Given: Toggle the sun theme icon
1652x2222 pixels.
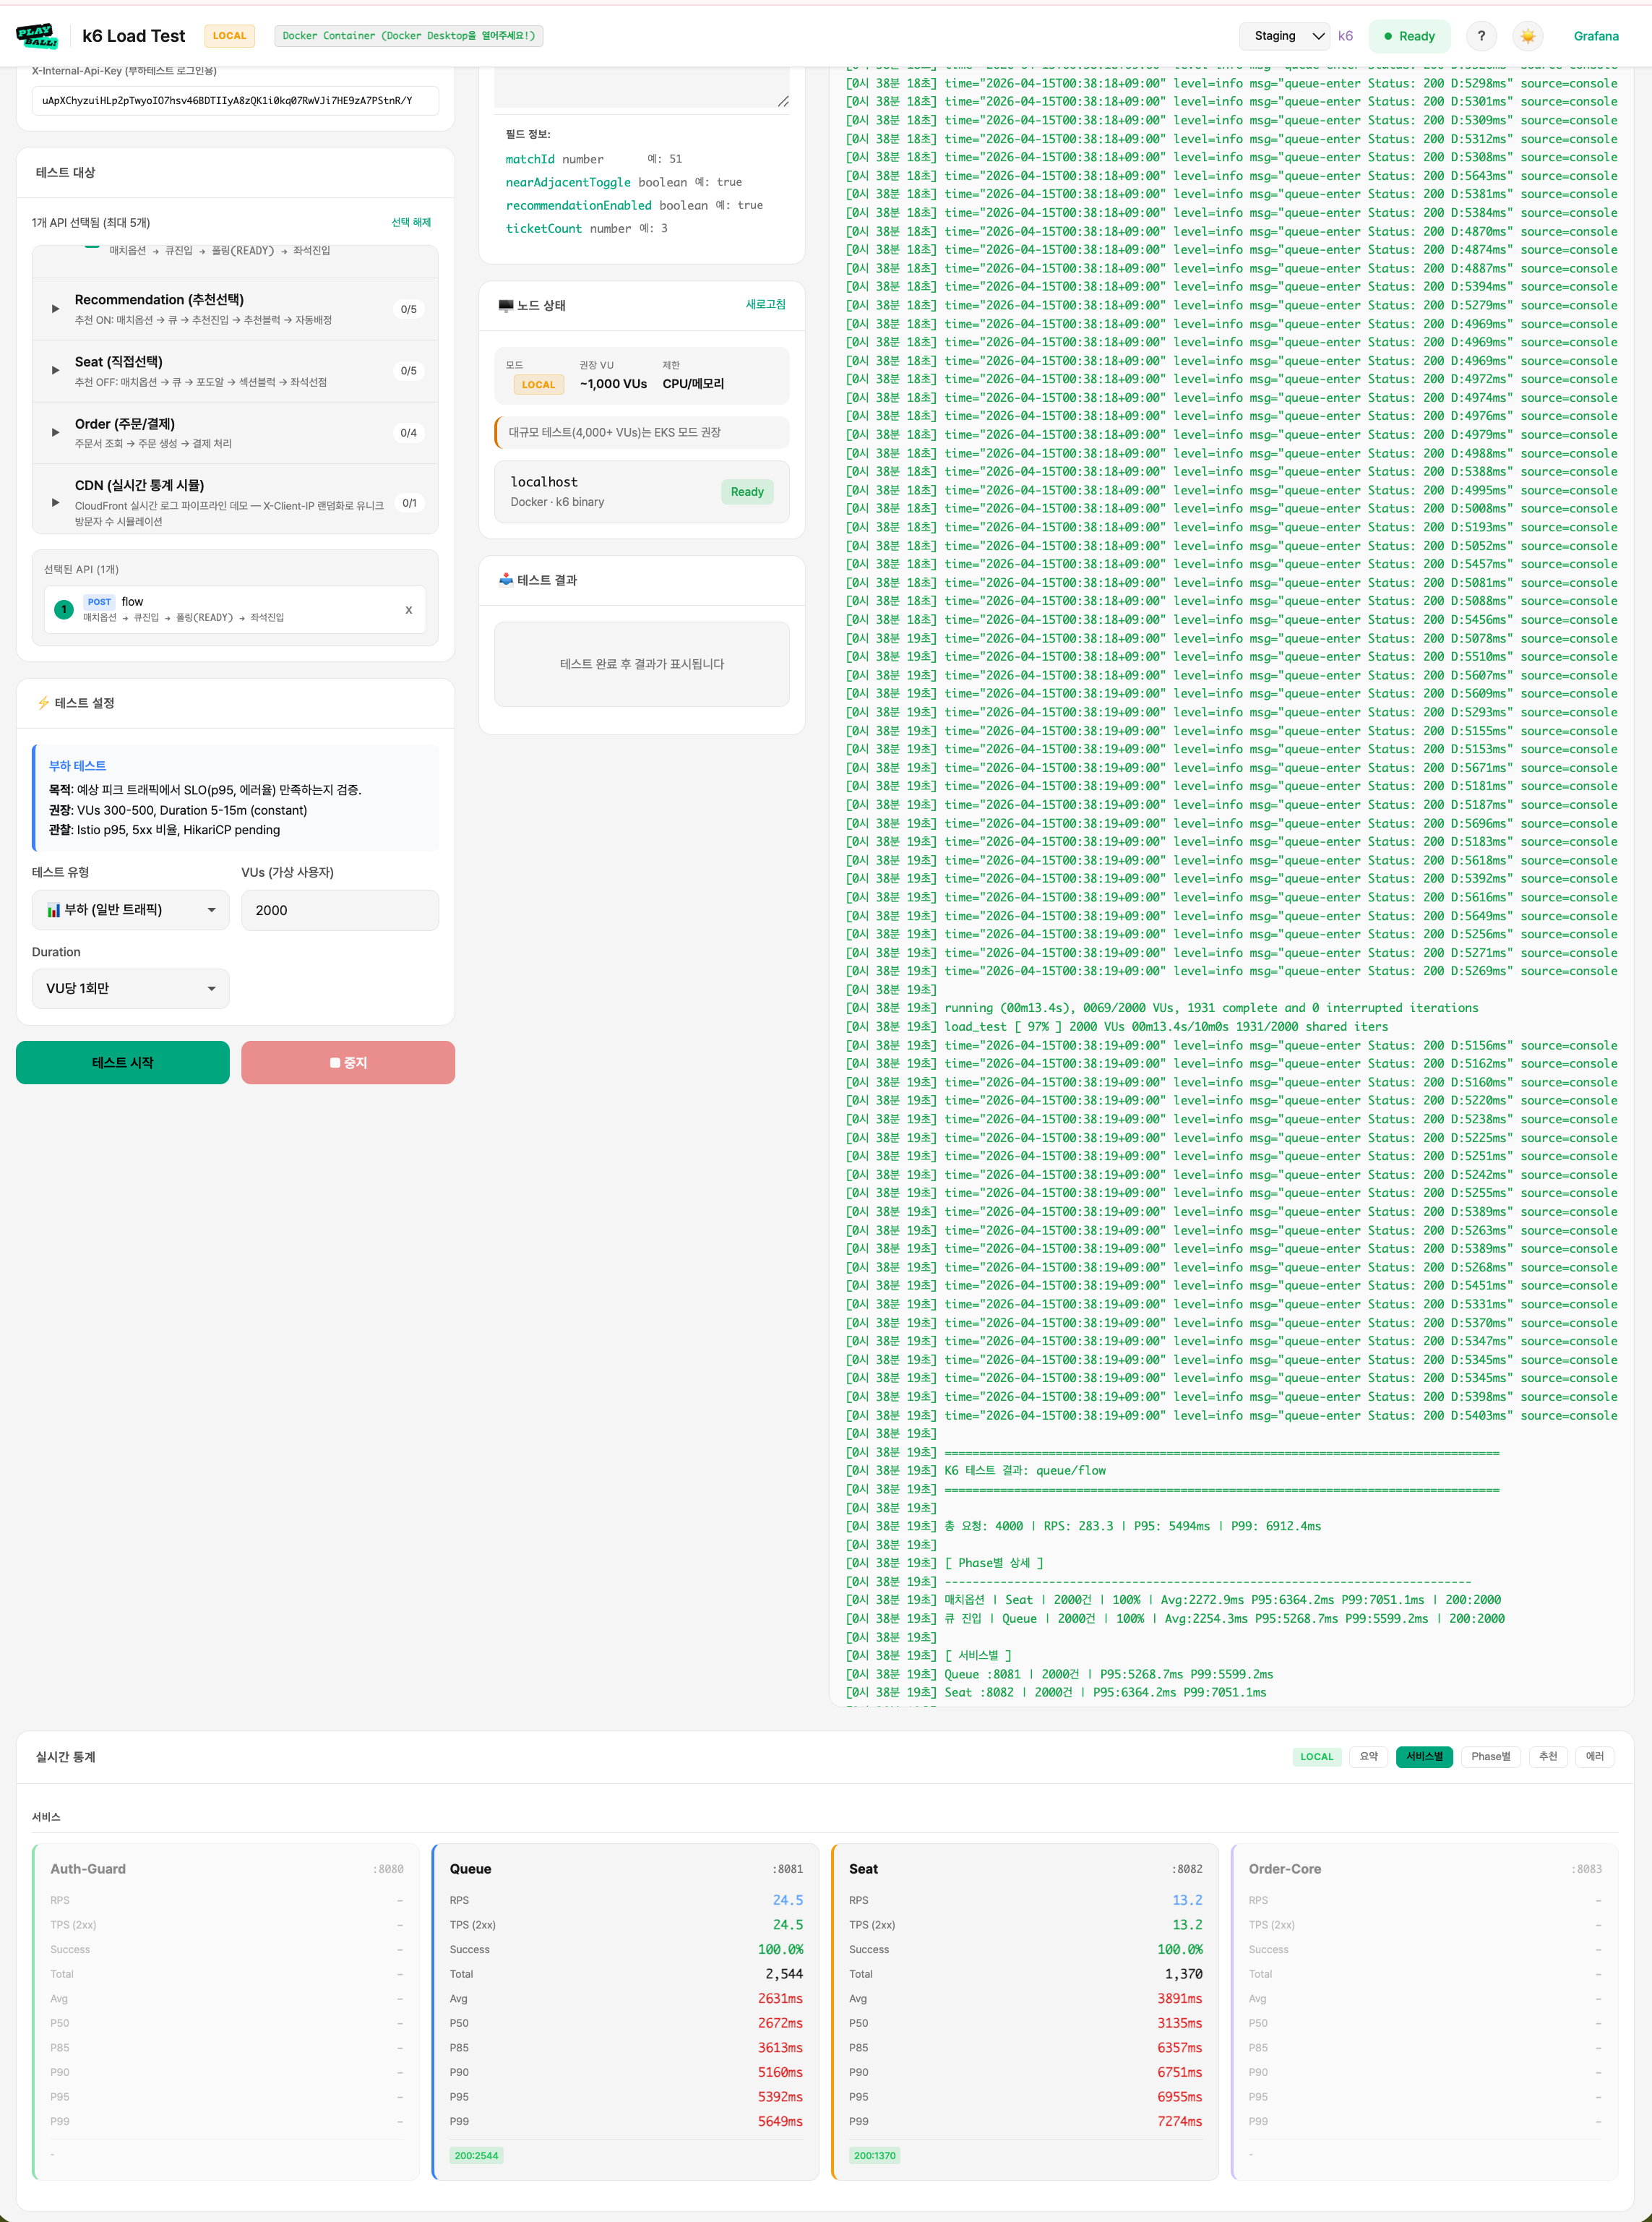Looking at the screenshot, I should click(x=1527, y=36).
